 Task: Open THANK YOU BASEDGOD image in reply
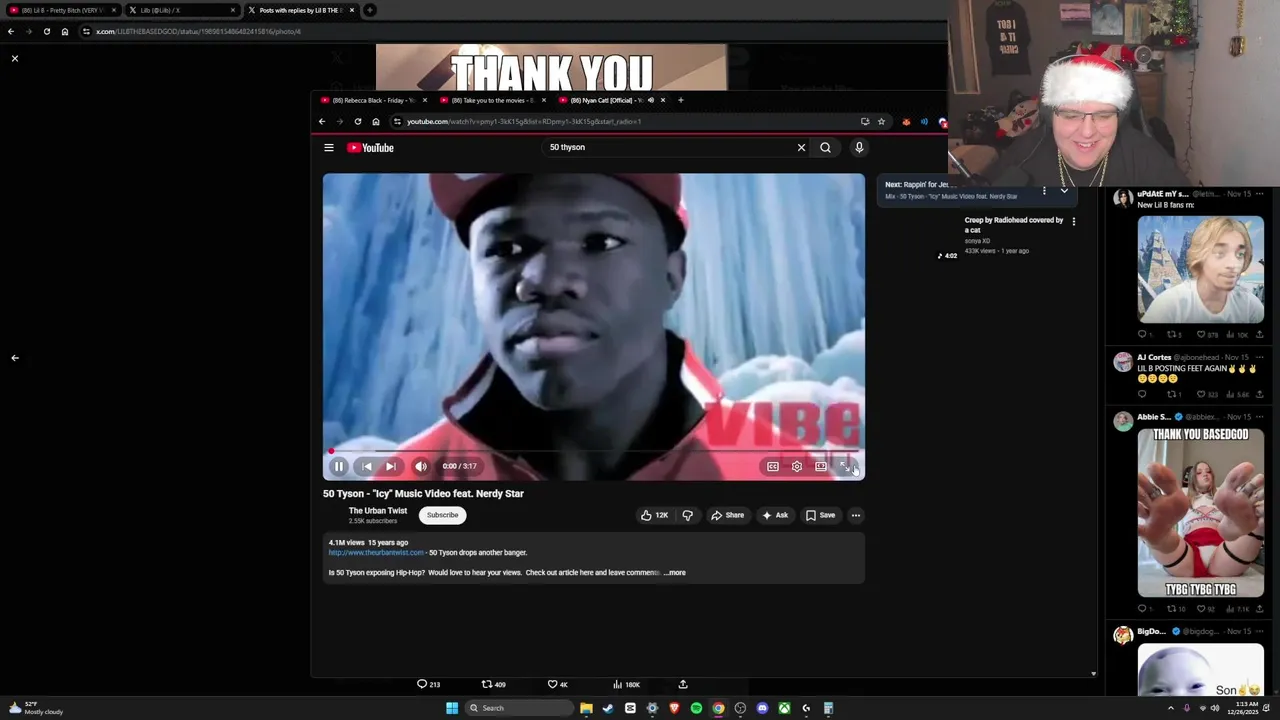point(1201,512)
